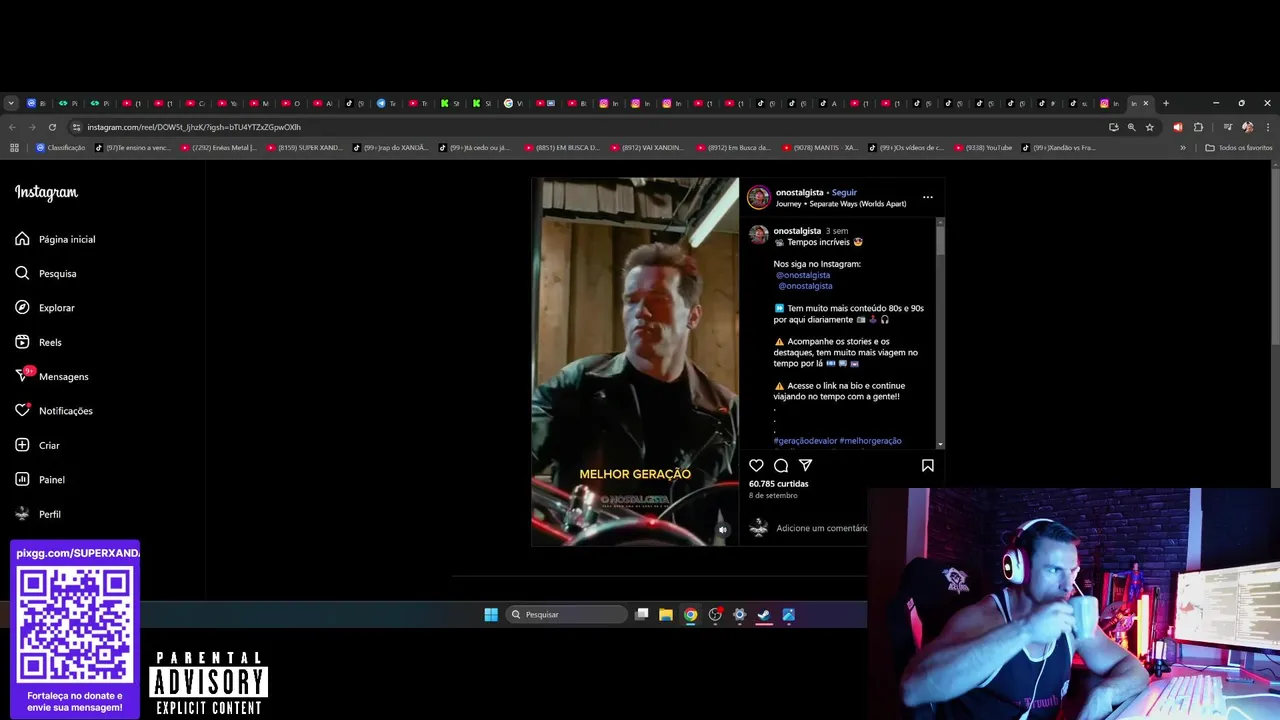
Task: Open onostalgista profile from post header
Action: click(799, 192)
